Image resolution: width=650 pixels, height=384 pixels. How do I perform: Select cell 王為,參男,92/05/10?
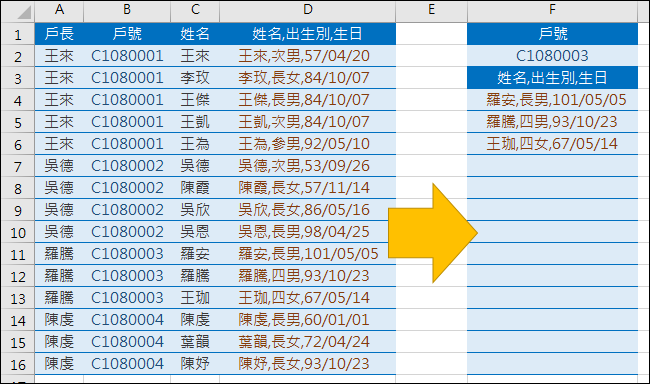(x=308, y=144)
